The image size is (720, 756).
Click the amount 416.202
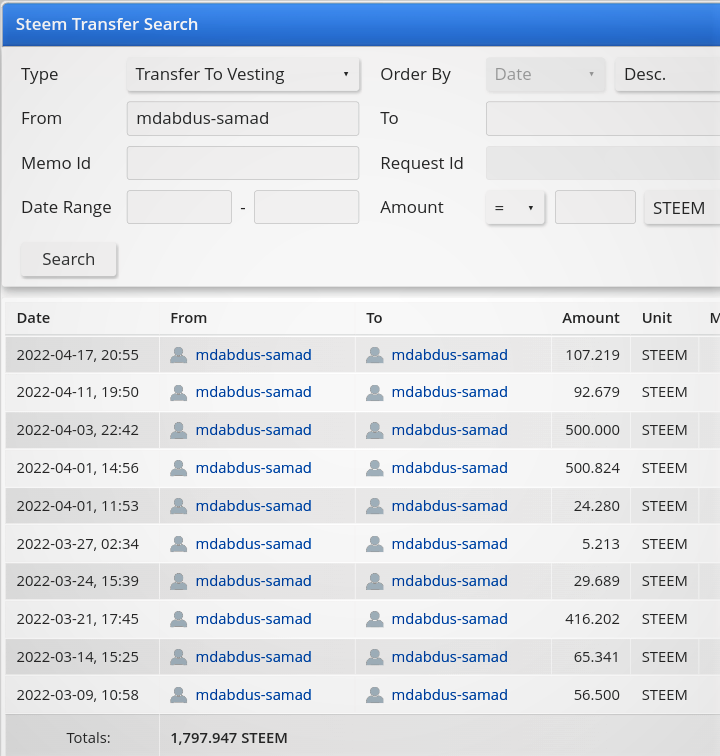pyautogui.click(x=592, y=619)
